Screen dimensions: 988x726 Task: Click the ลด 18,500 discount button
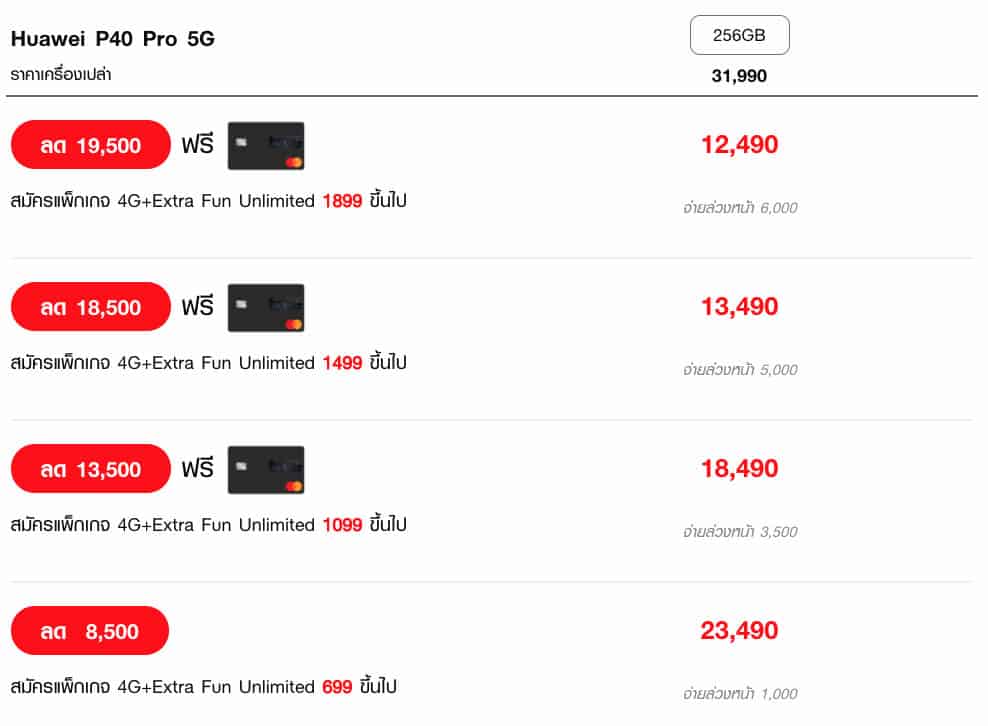pyautogui.click(x=91, y=307)
